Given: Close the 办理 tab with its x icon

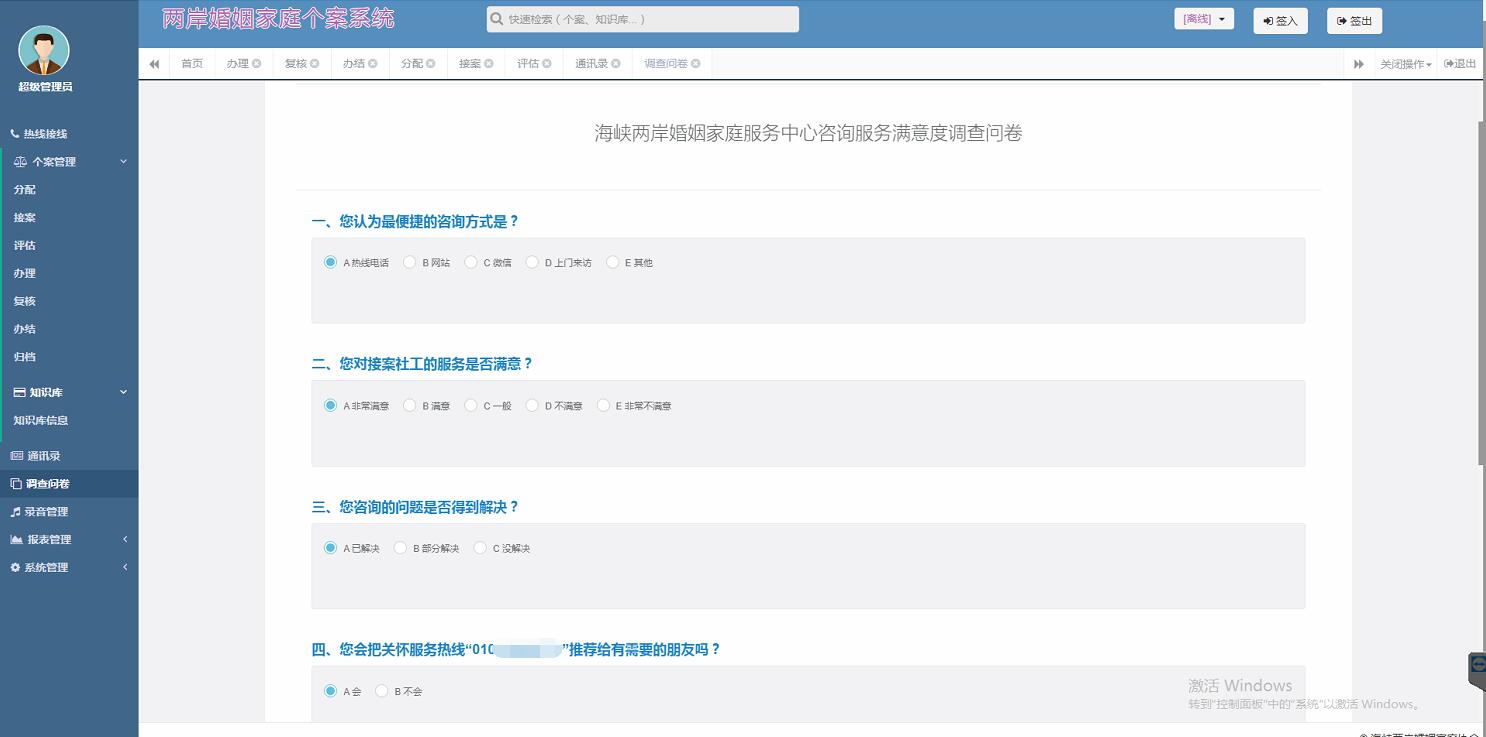Looking at the screenshot, I should pos(257,64).
